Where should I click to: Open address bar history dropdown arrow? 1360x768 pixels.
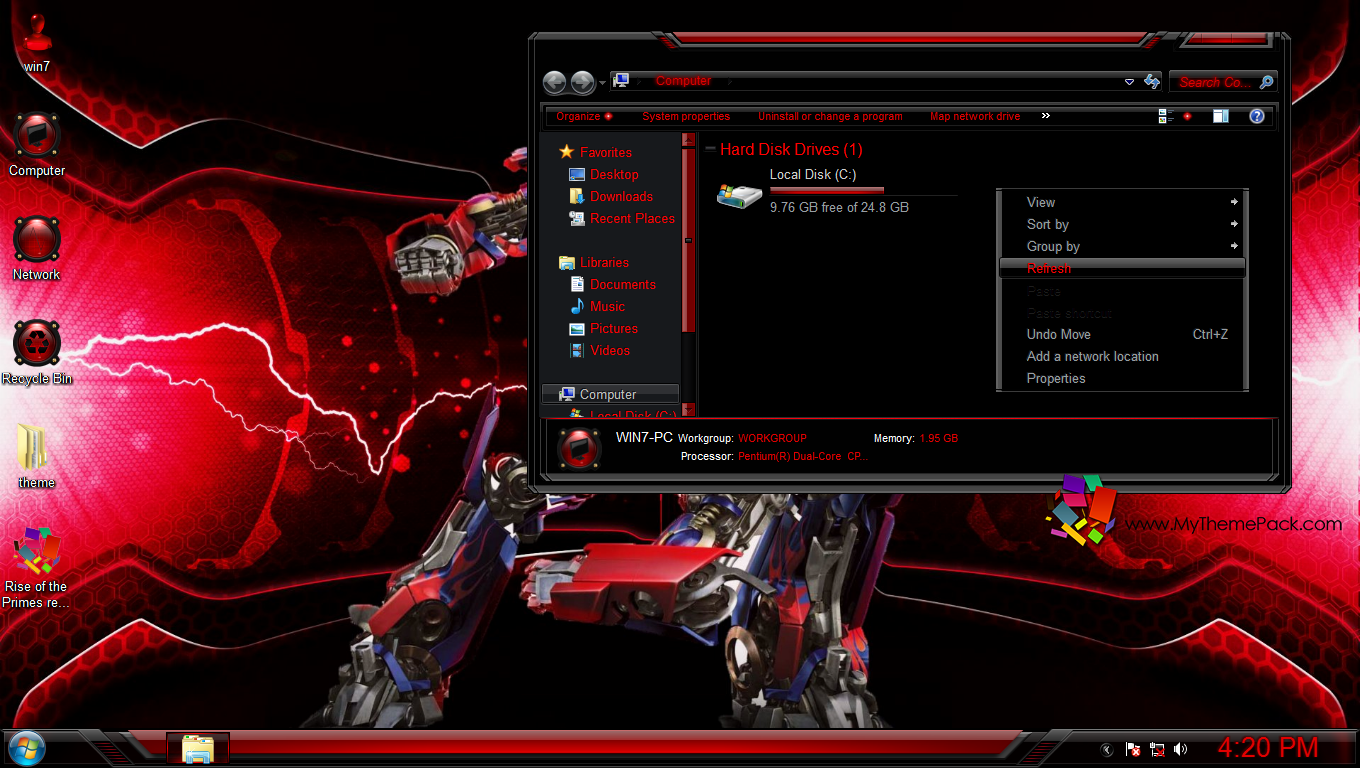(1129, 82)
